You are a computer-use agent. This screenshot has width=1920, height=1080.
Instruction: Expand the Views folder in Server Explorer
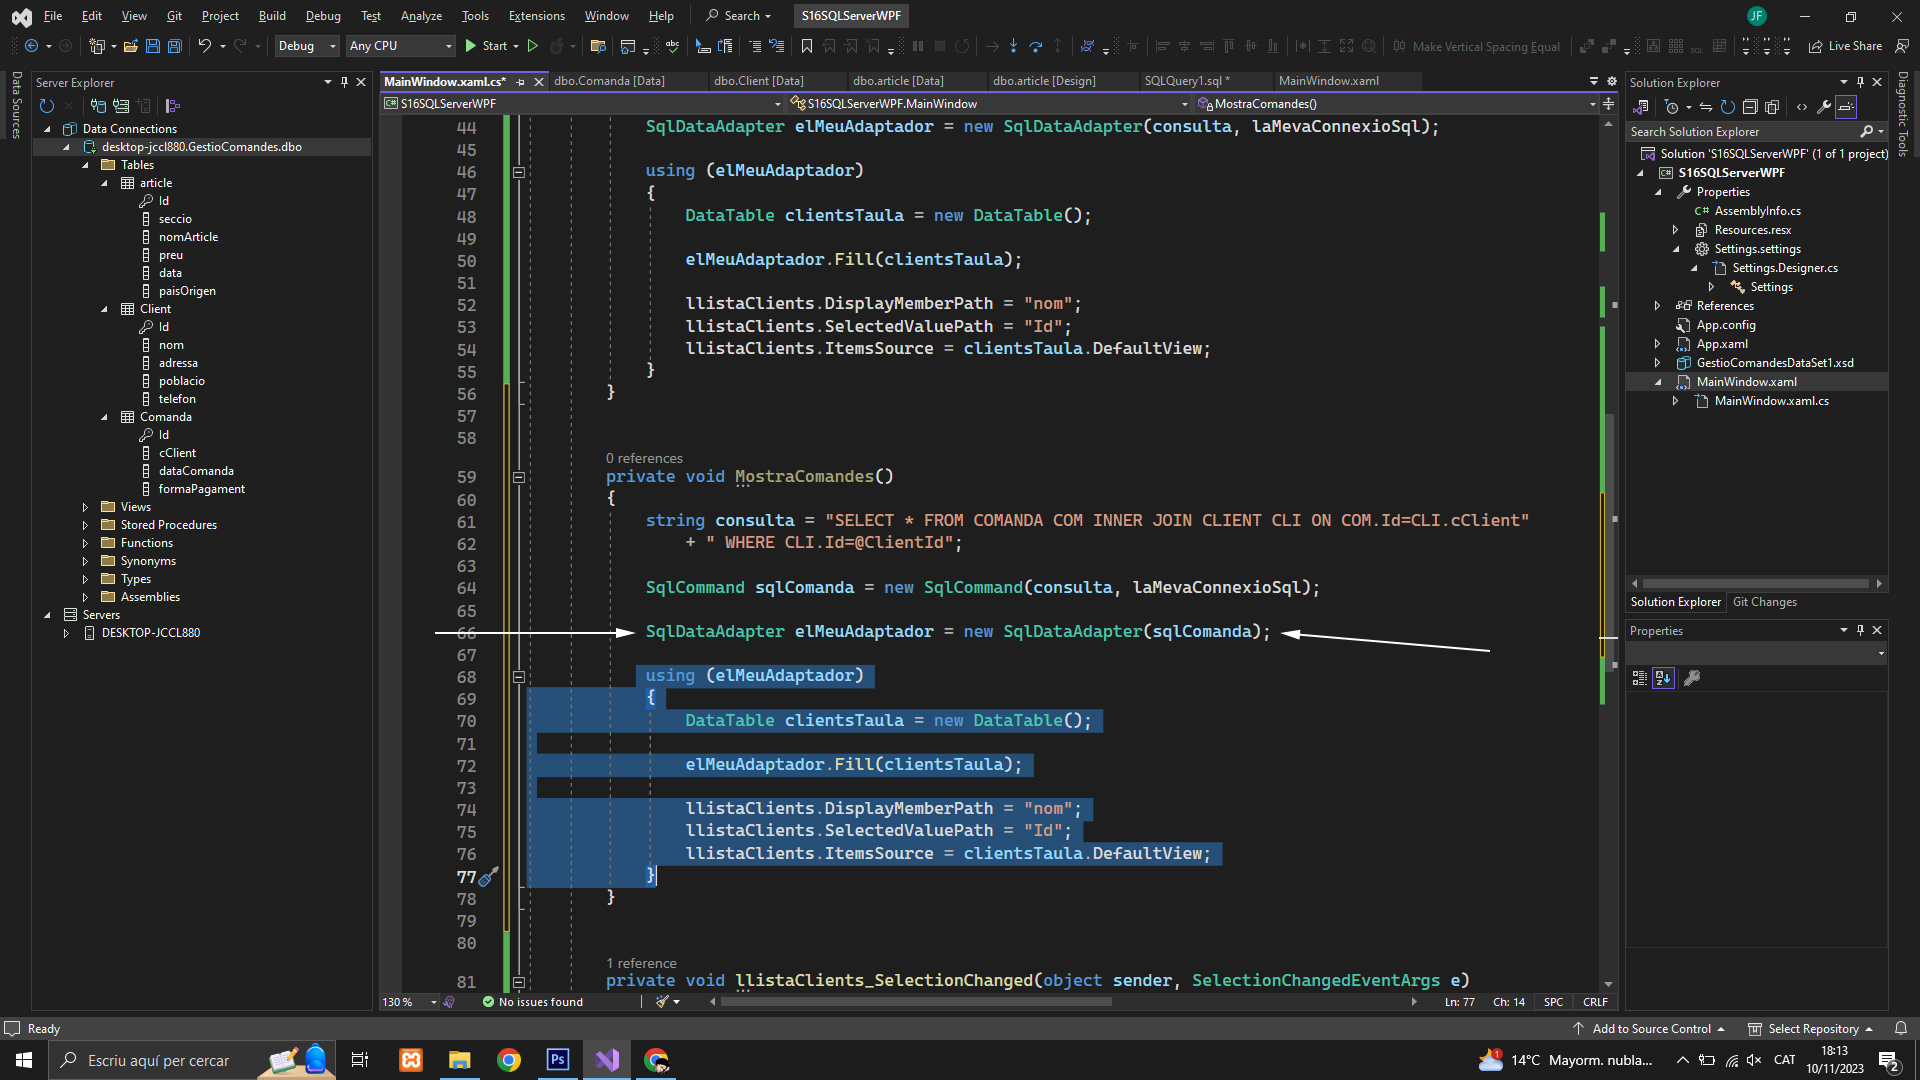click(x=85, y=507)
